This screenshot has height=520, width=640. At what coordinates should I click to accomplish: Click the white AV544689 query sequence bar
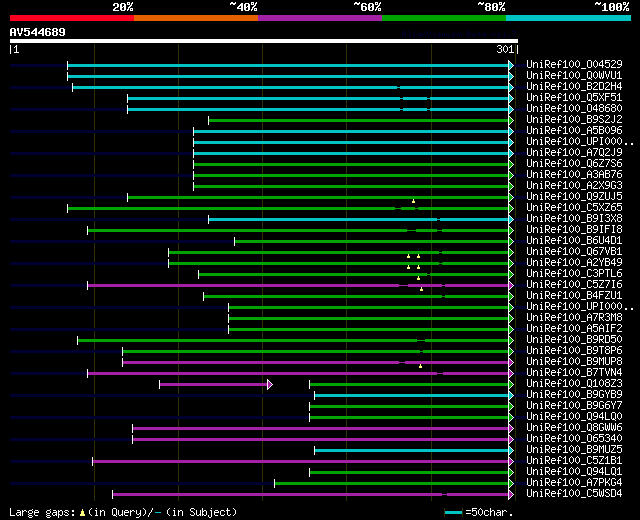pos(264,41)
